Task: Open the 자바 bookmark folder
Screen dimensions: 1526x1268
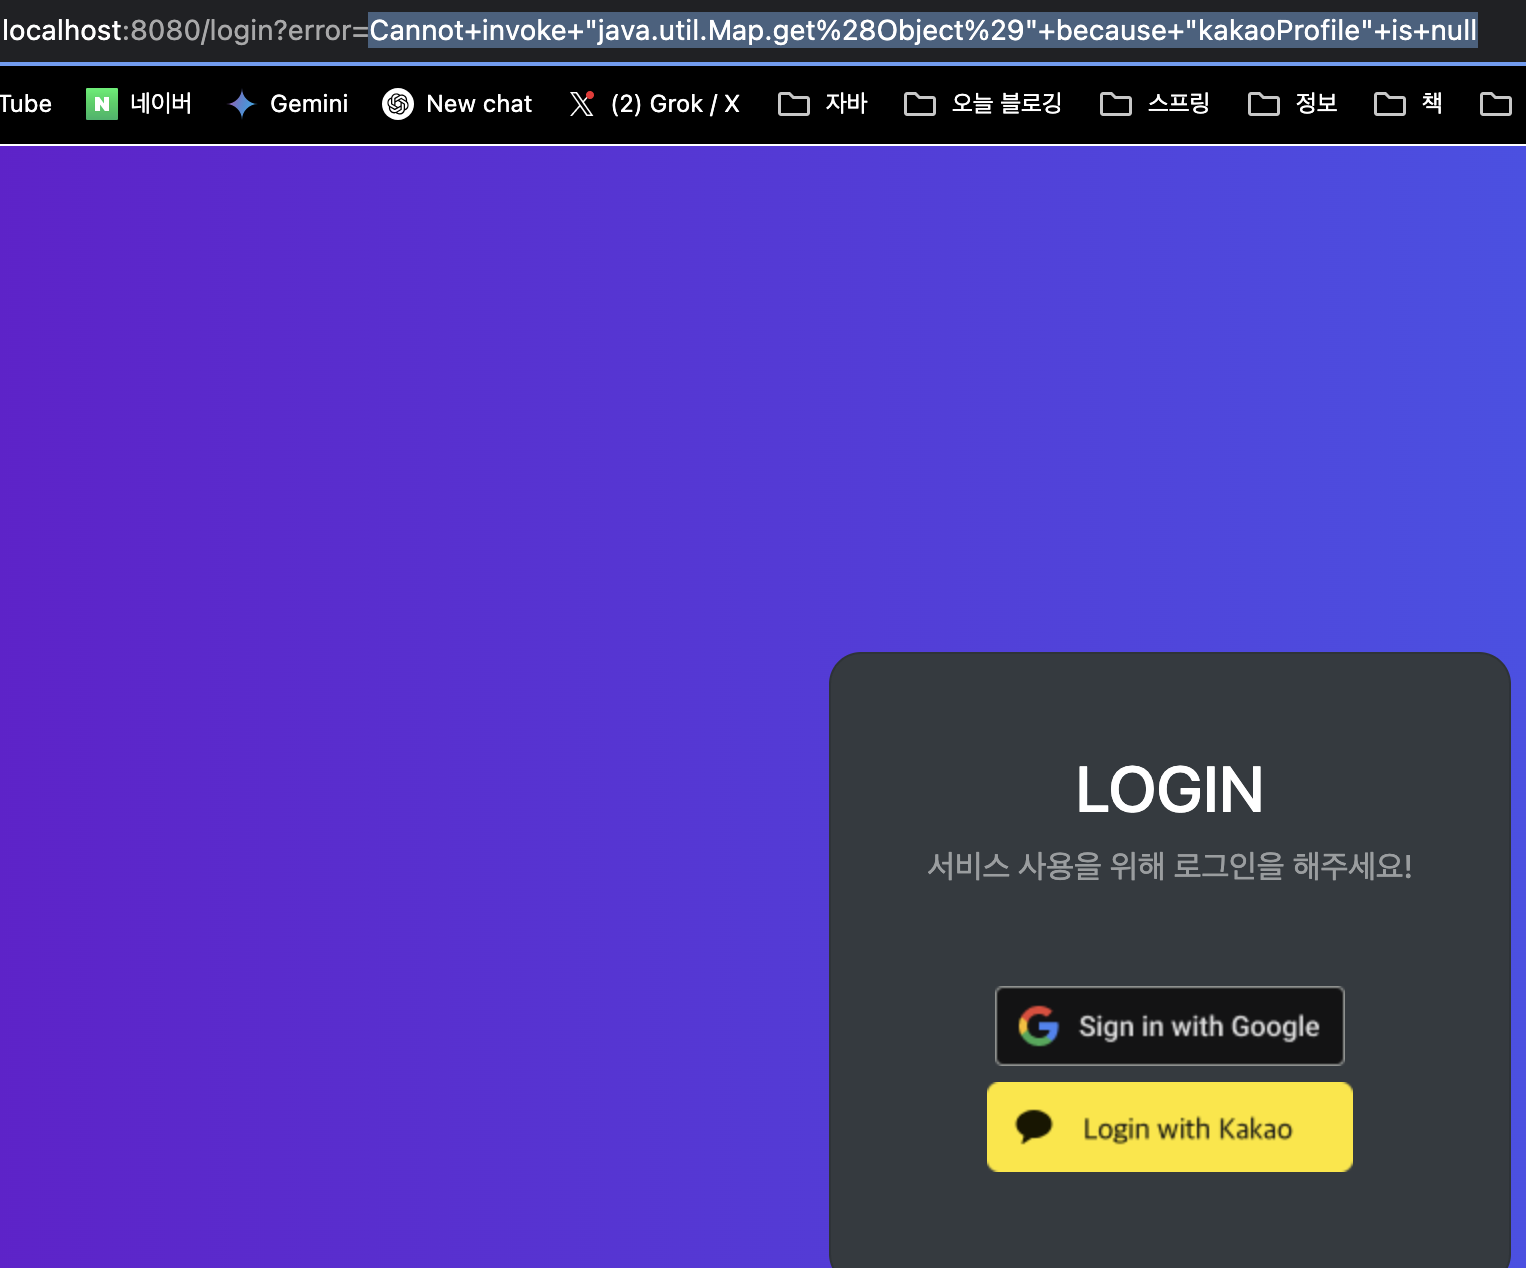Action: 823,103
